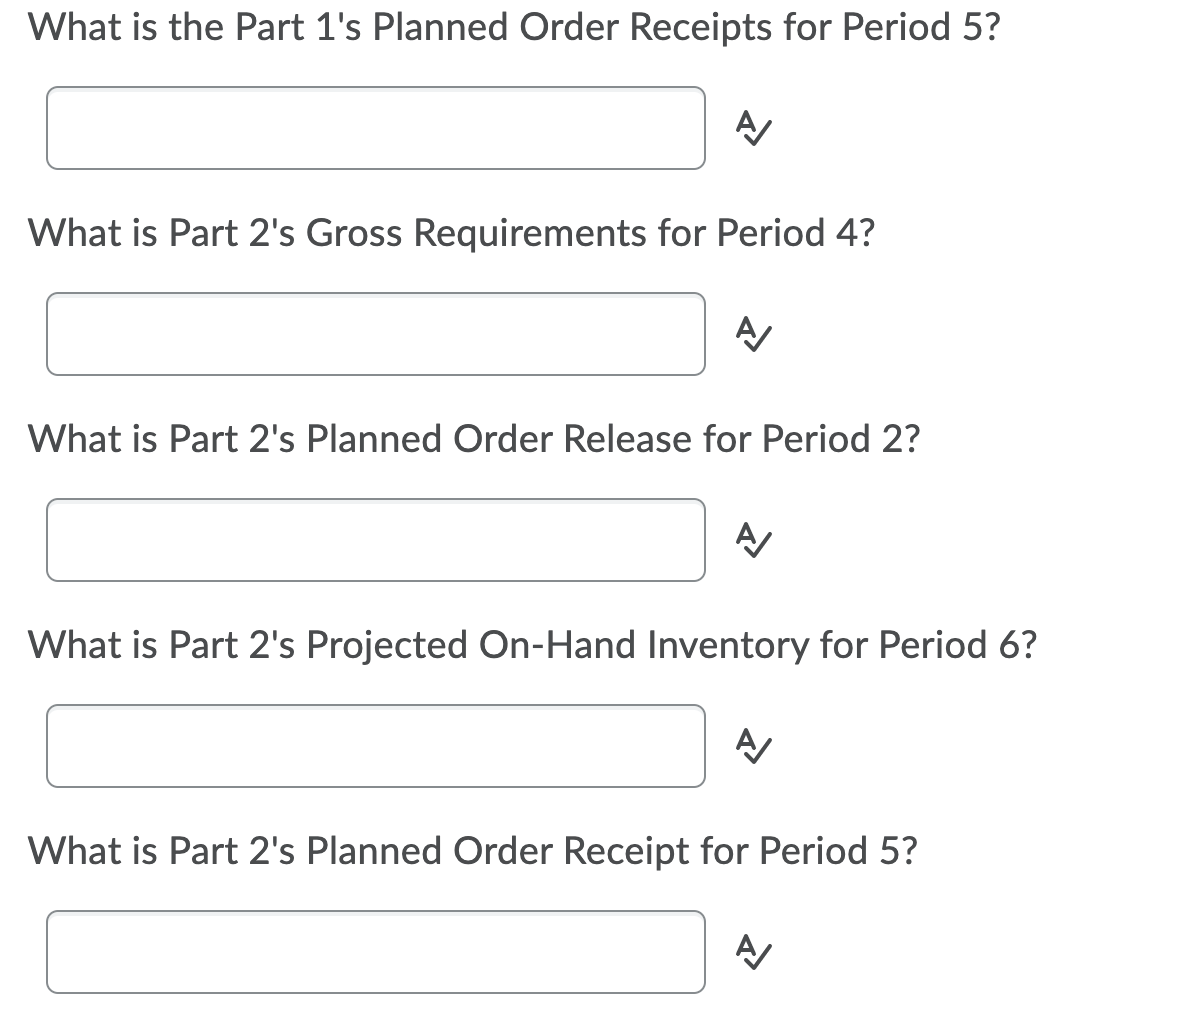
Task: Click the question text about Projected On-Hand Inventory
Action: pyautogui.click(x=532, y=646)
